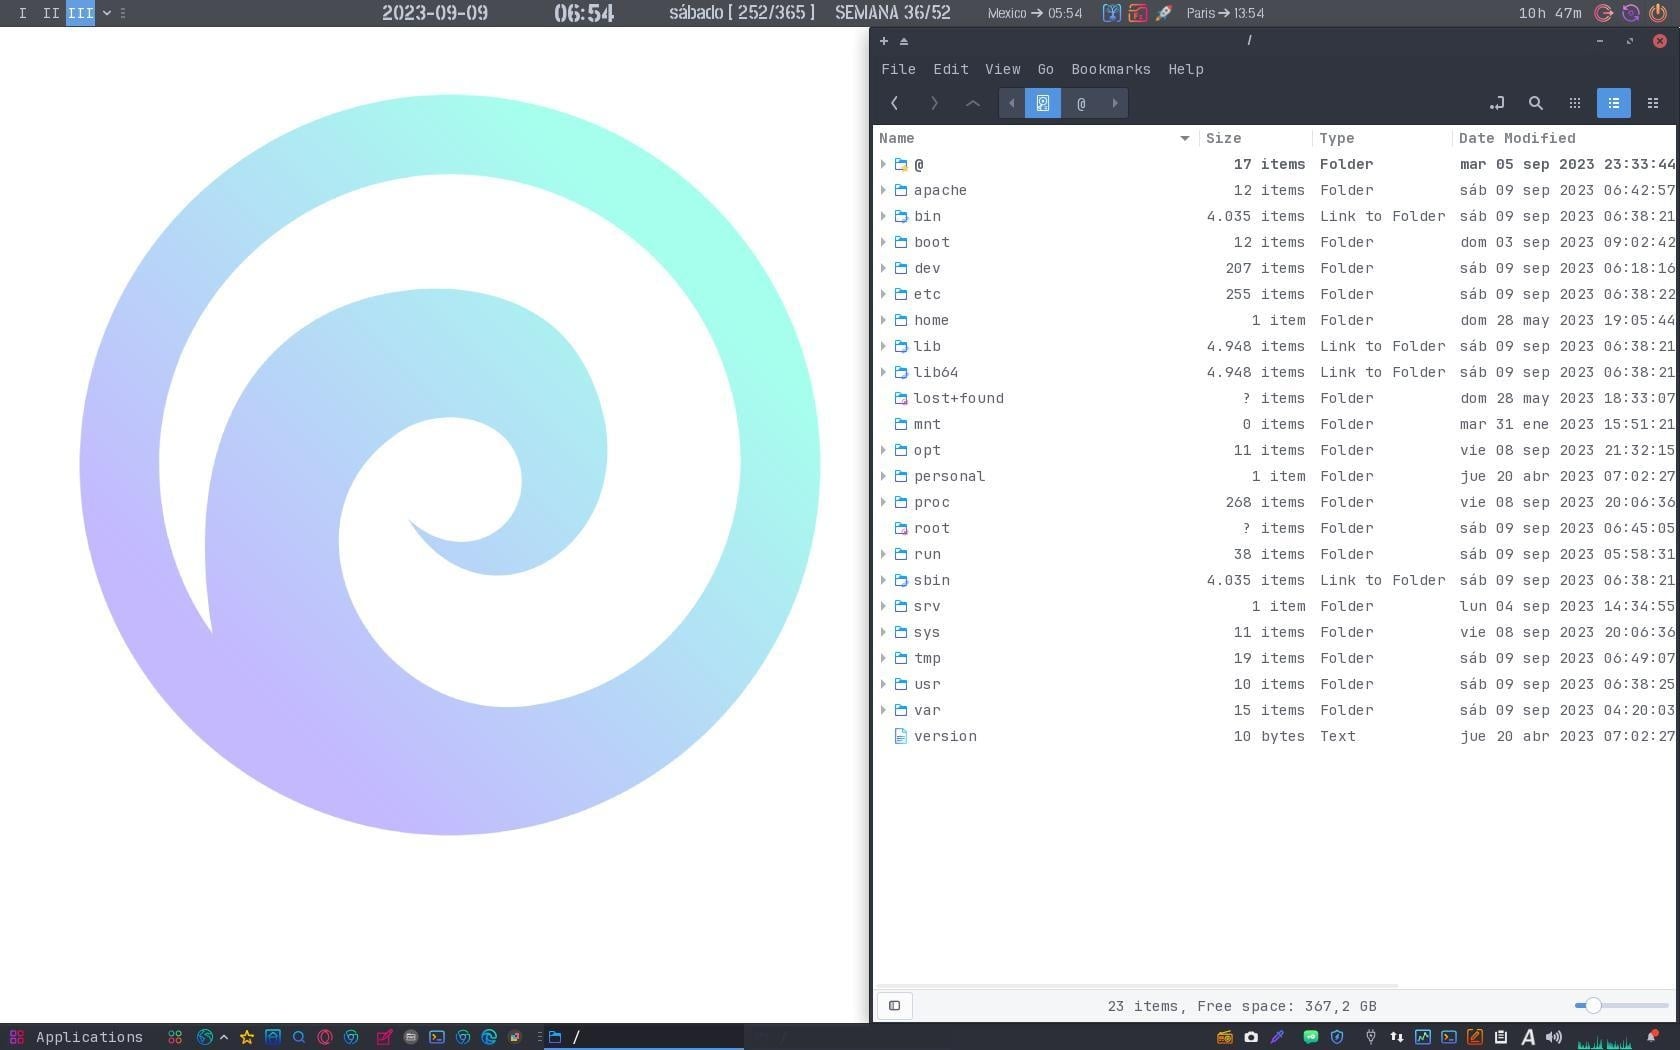Open the Applications menu
The height and width of the screenshot is (1050, 1680).
tap(78, 1037)
